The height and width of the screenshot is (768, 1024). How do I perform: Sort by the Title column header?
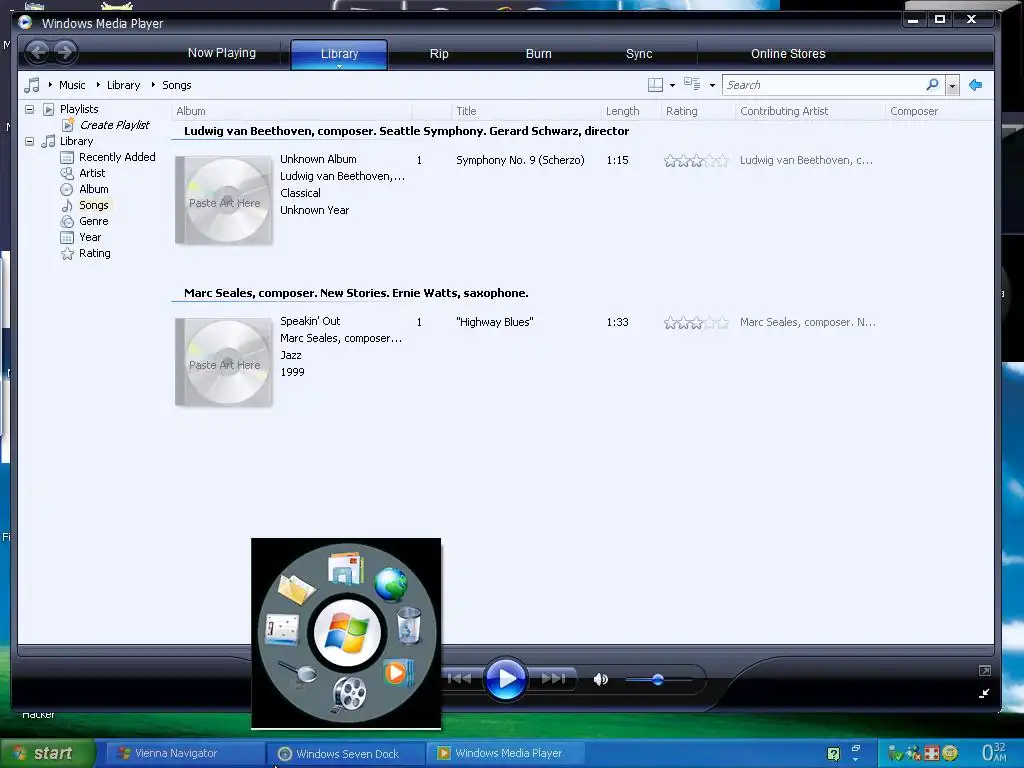pyautogui.click(x=526, y=111)
